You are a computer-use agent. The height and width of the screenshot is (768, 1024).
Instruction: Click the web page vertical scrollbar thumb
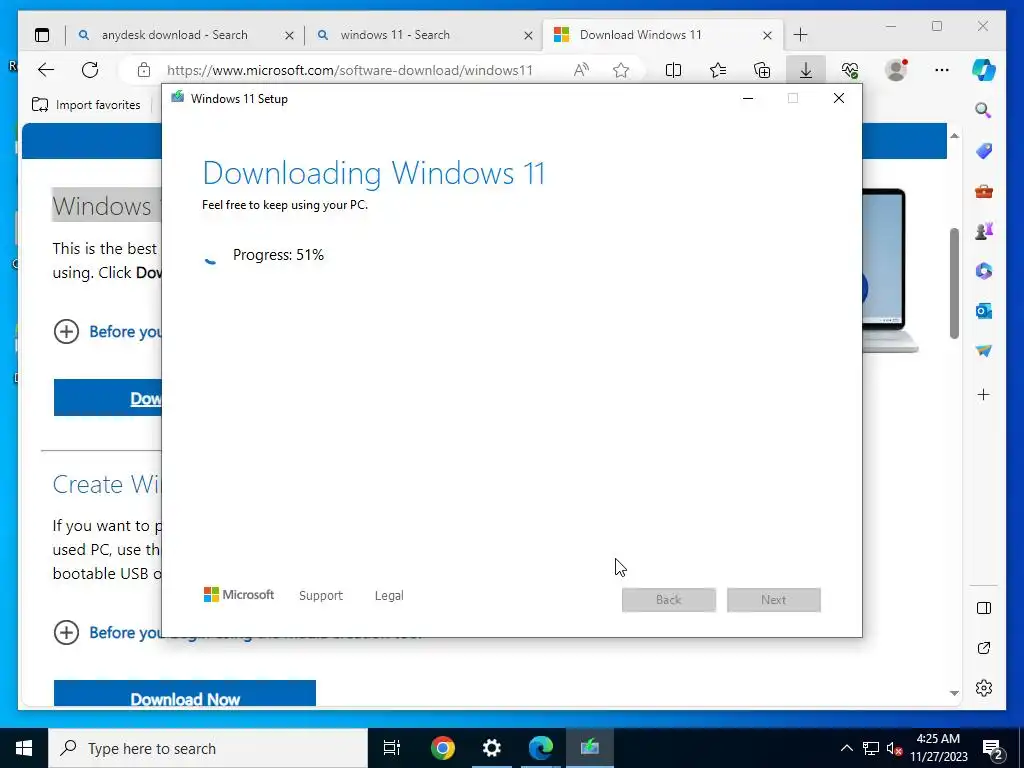click(x=954, y=283)
